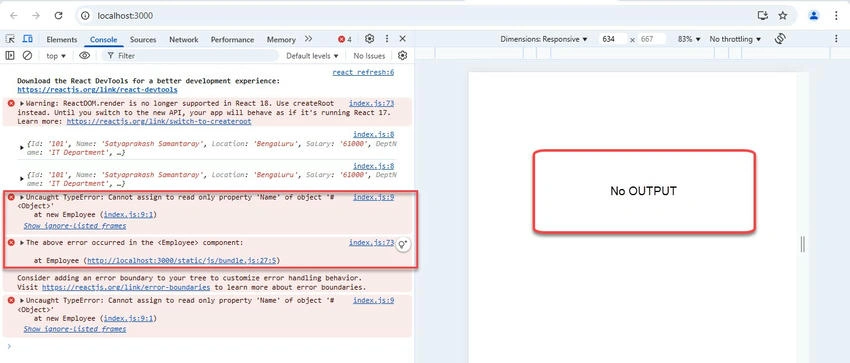Open the Chrome profile avatar
The image size is (850, 363).
click(x=814, y=16)
